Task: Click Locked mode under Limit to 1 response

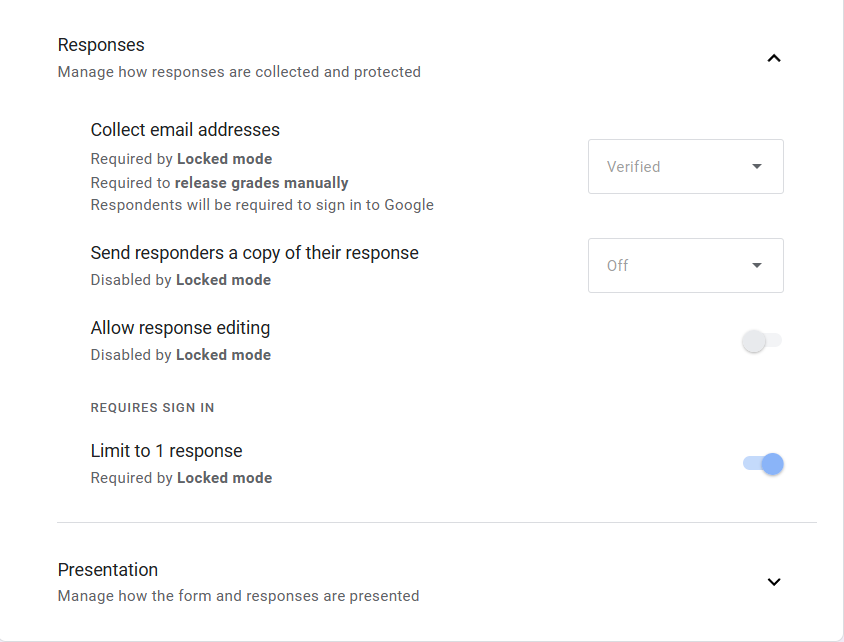Action: [x=224, y=478]
